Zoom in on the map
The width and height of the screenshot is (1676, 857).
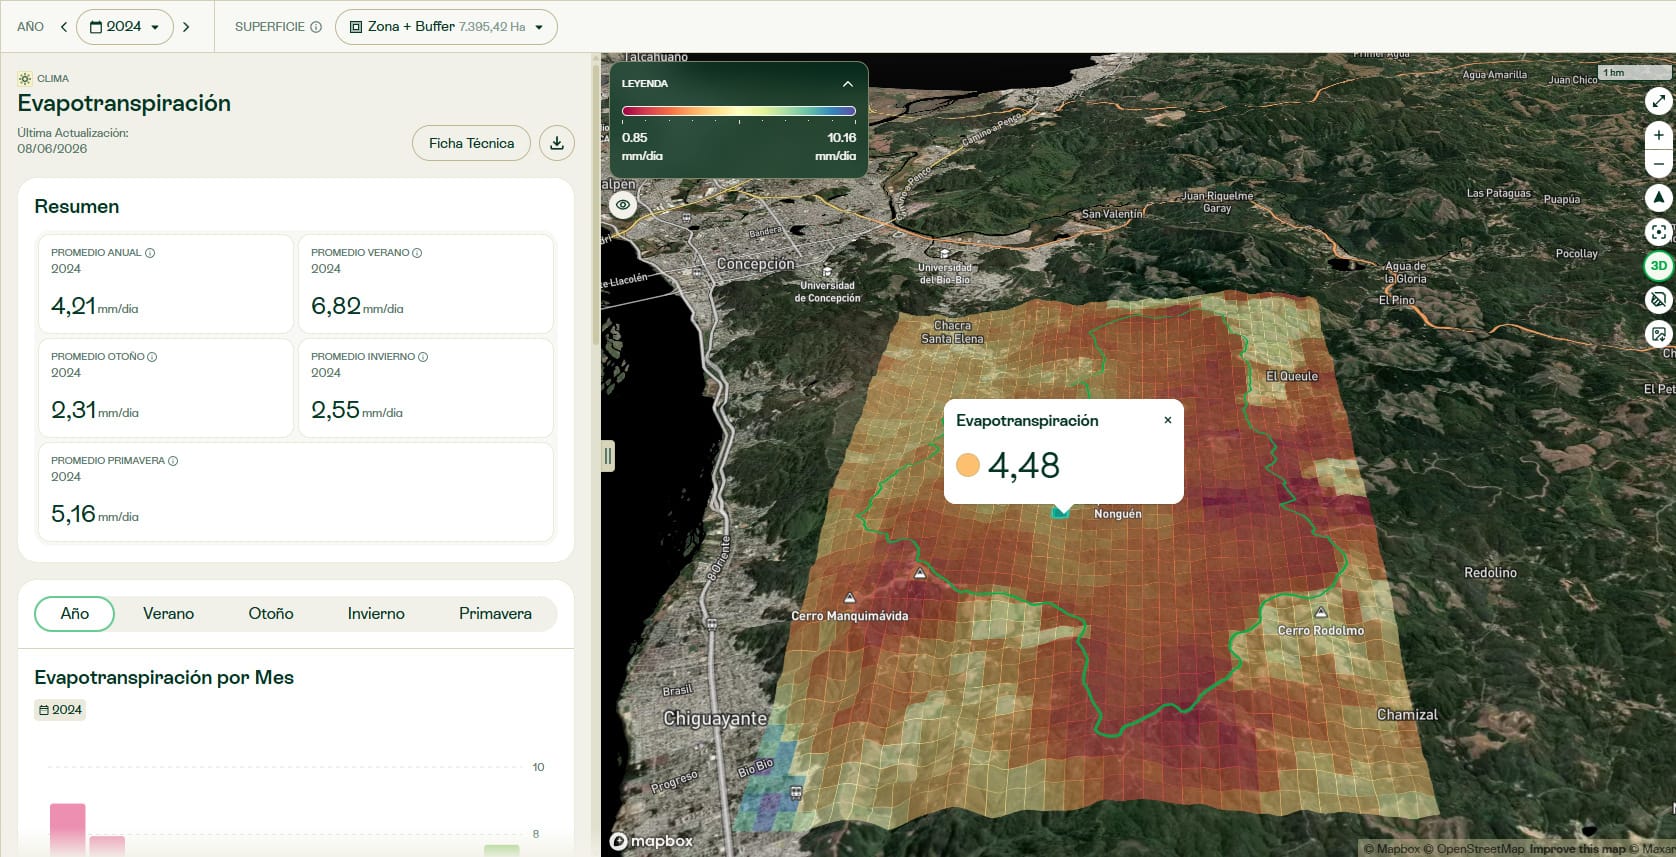(x=1659, y=135)
